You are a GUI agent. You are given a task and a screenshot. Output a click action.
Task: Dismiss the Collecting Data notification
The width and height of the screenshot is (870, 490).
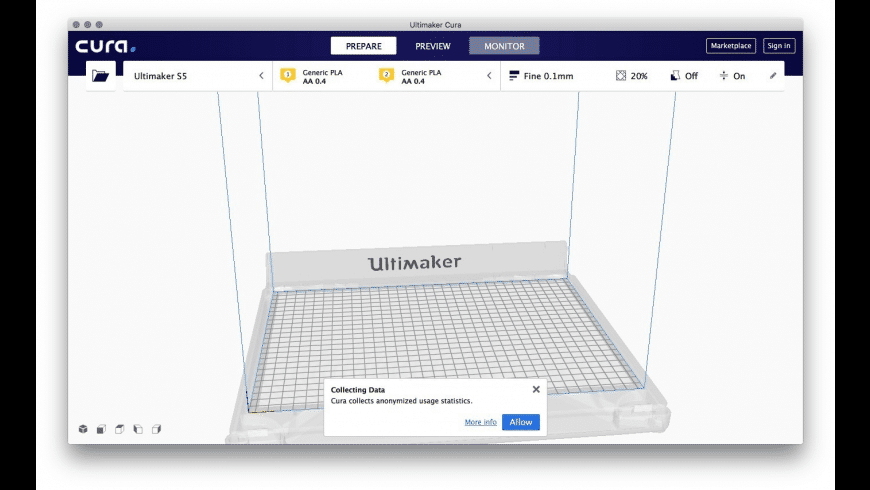[536, 389]
